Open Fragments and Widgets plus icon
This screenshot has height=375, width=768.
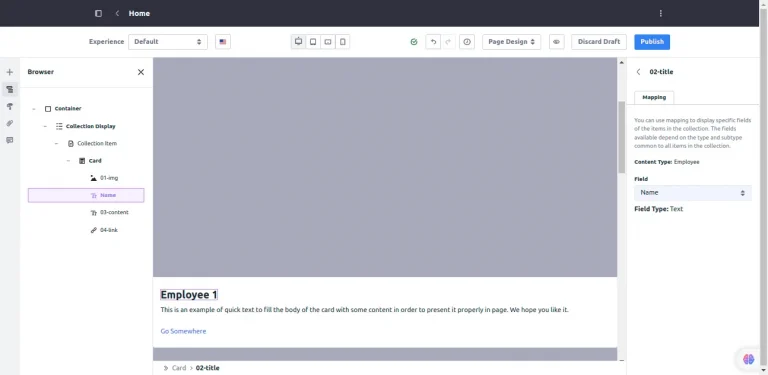[x=9, y=72]
